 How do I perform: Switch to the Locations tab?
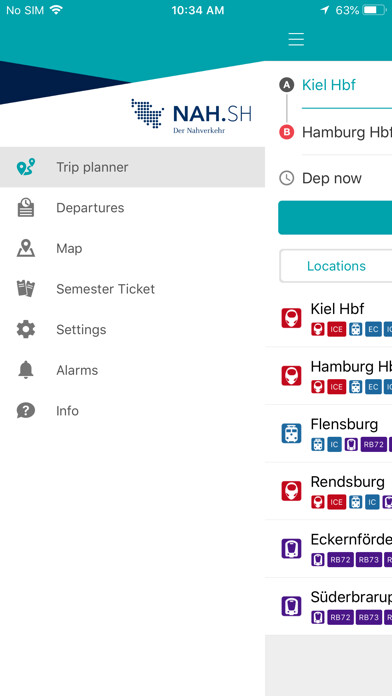(336, 266)
